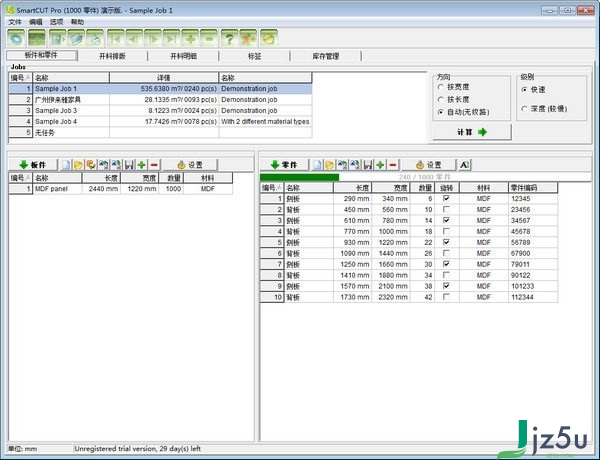Add a panel row with green plus
Viewport: 600px width, 460px height.
[x=142, y=165]
